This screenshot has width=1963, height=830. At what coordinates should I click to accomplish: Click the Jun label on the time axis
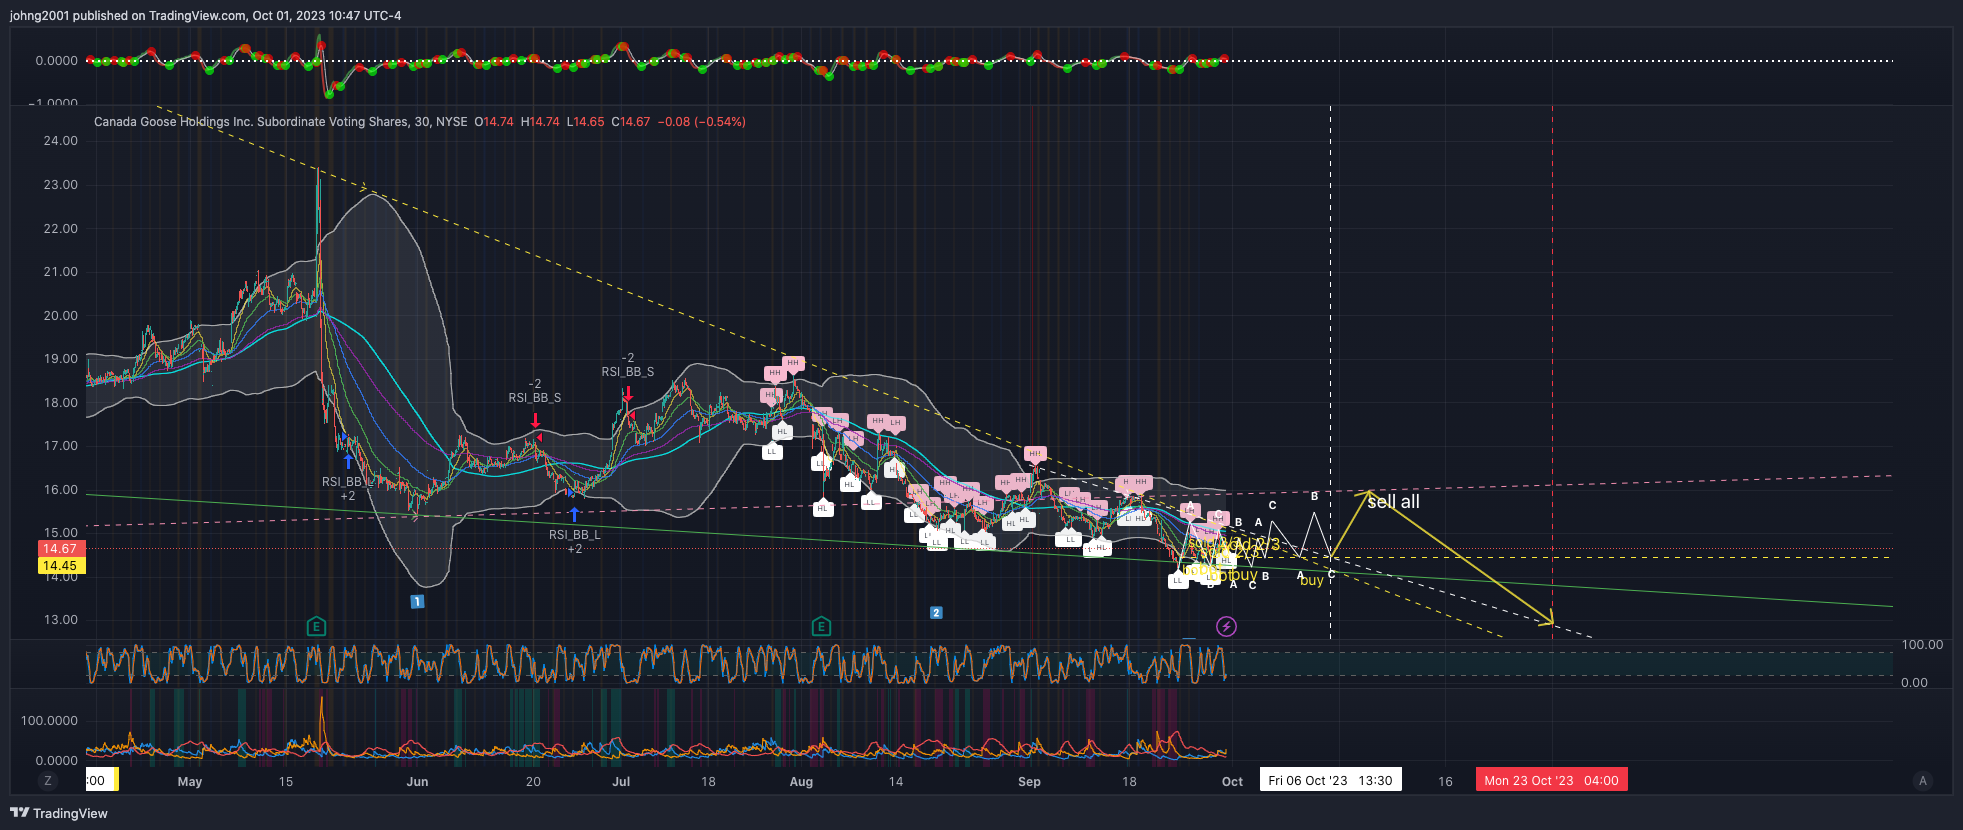click(417, 782)
